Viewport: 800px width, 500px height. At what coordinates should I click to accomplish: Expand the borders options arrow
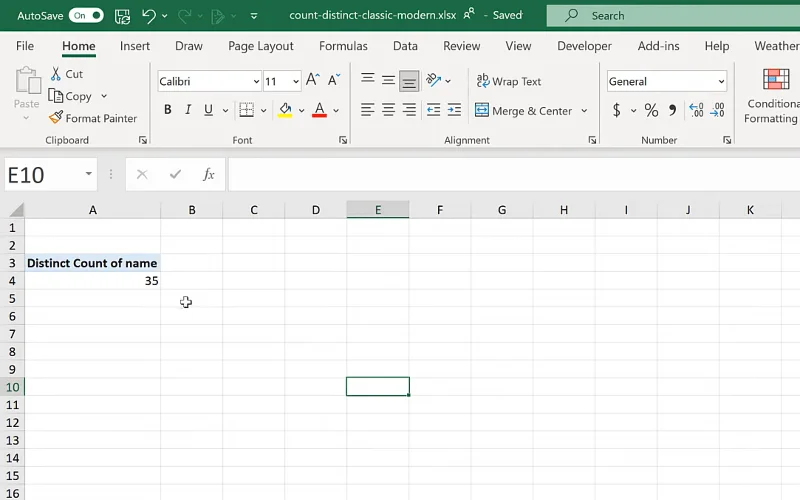coord(263,110)
